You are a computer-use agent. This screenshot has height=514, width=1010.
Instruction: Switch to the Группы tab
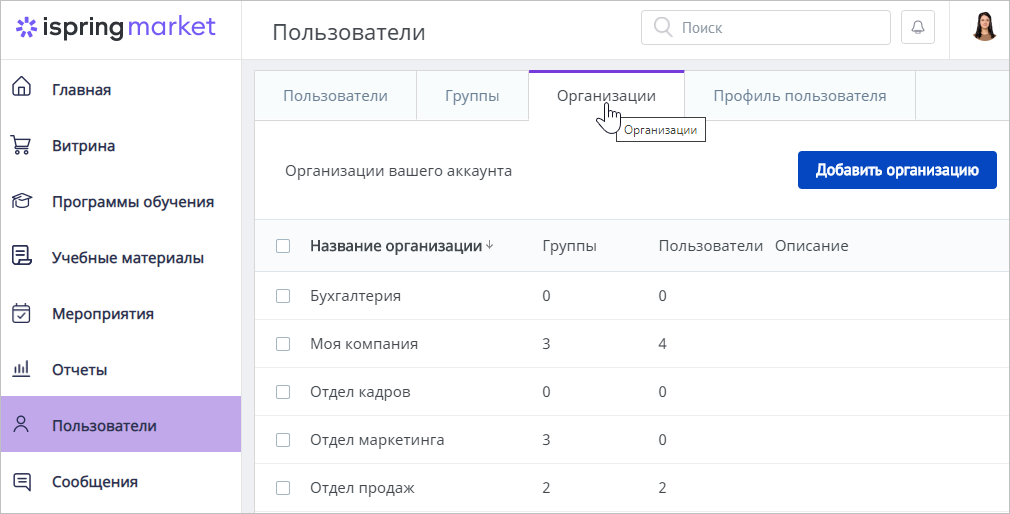click(x=472, y=96)
